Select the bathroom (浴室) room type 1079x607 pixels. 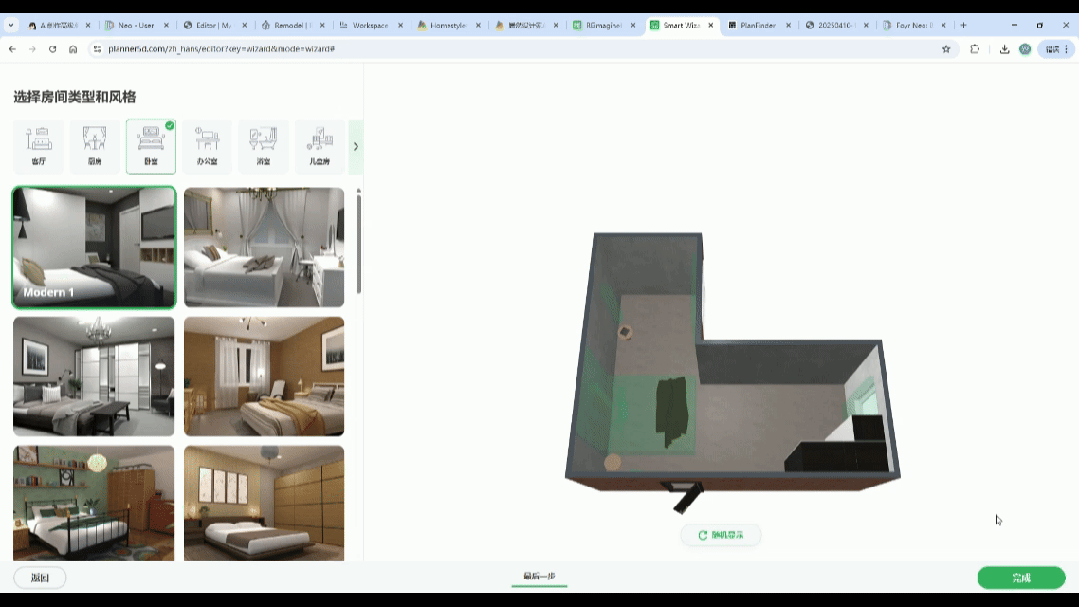(x=263, y=146)
